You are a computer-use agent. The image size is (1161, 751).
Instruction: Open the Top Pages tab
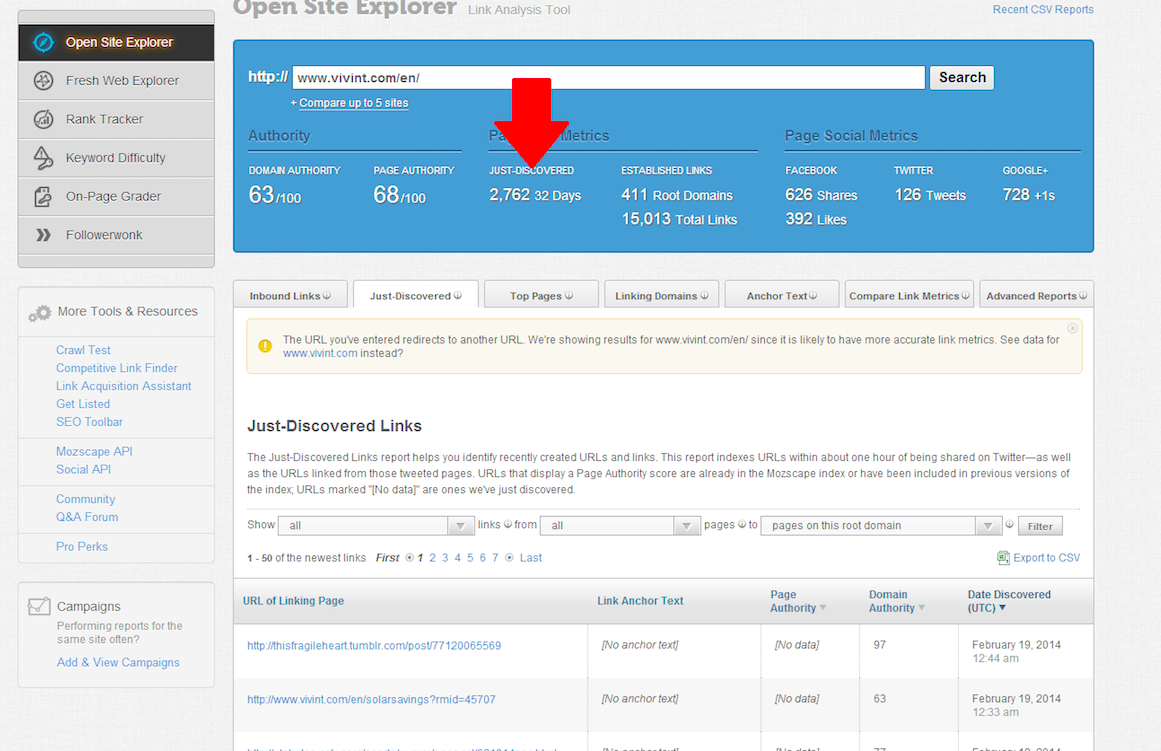541,295
